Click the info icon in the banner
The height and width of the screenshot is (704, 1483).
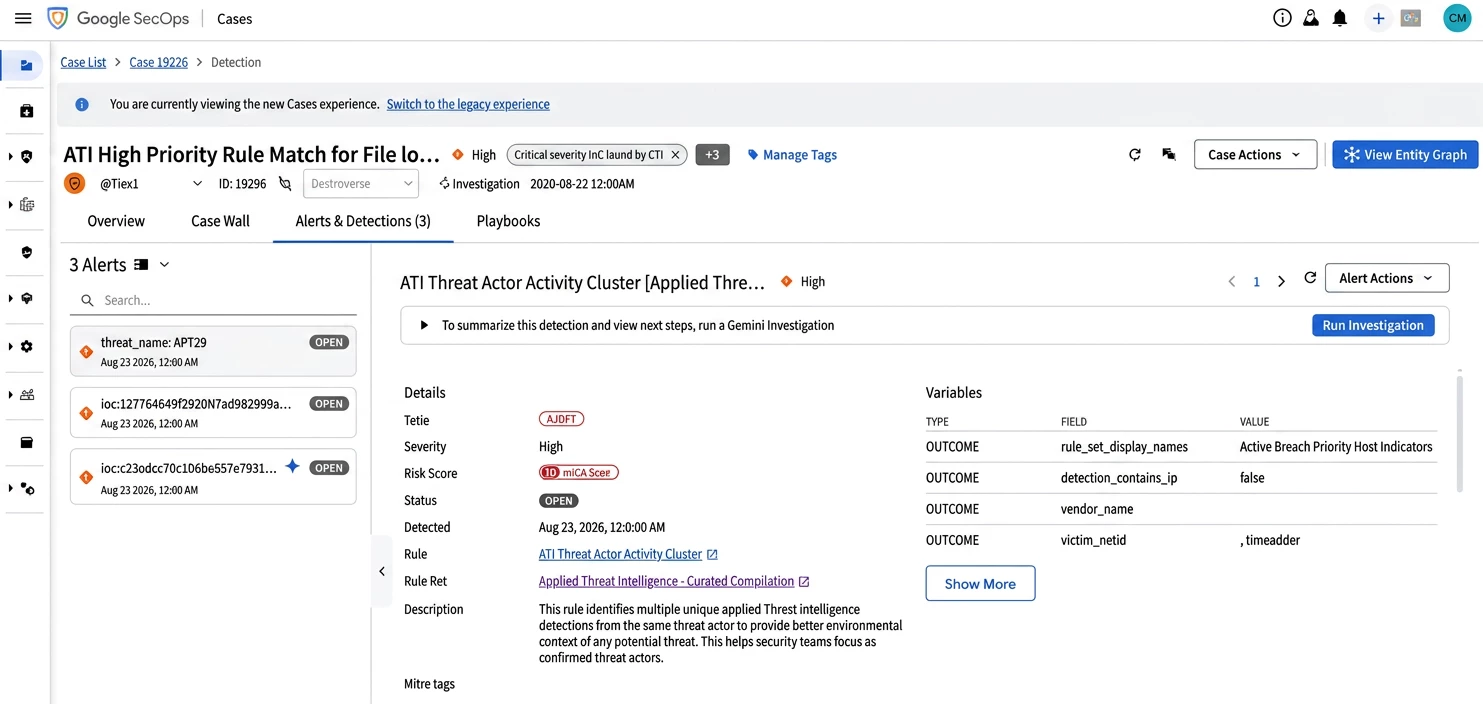coord(82,104)
